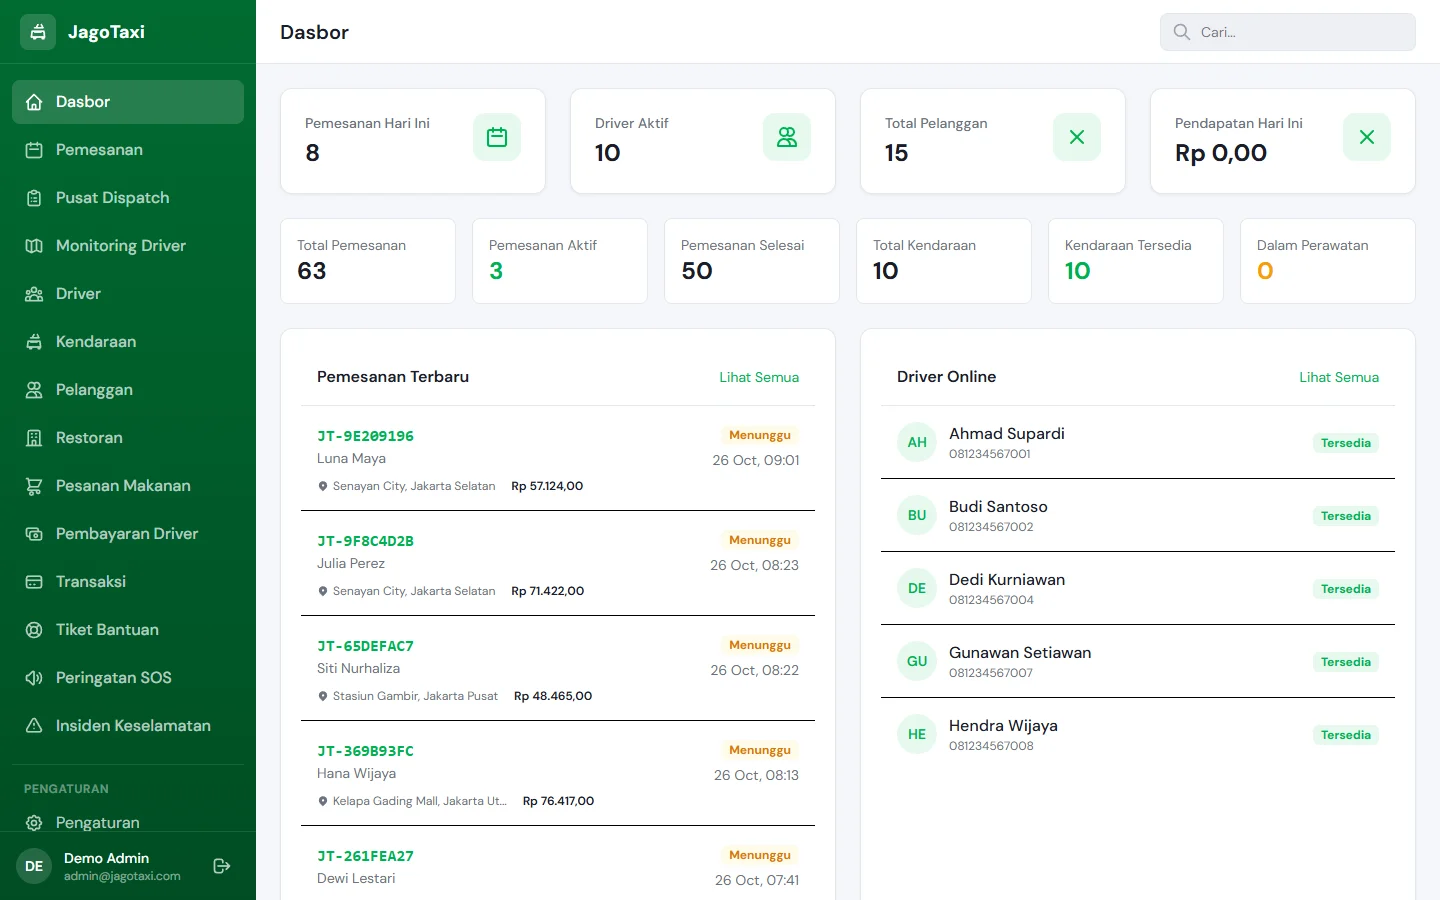Image resolution: width=1440 pixels, height=900 pixels.
Task: Focus the Cari search field
Action: [x=1288, y=32]
